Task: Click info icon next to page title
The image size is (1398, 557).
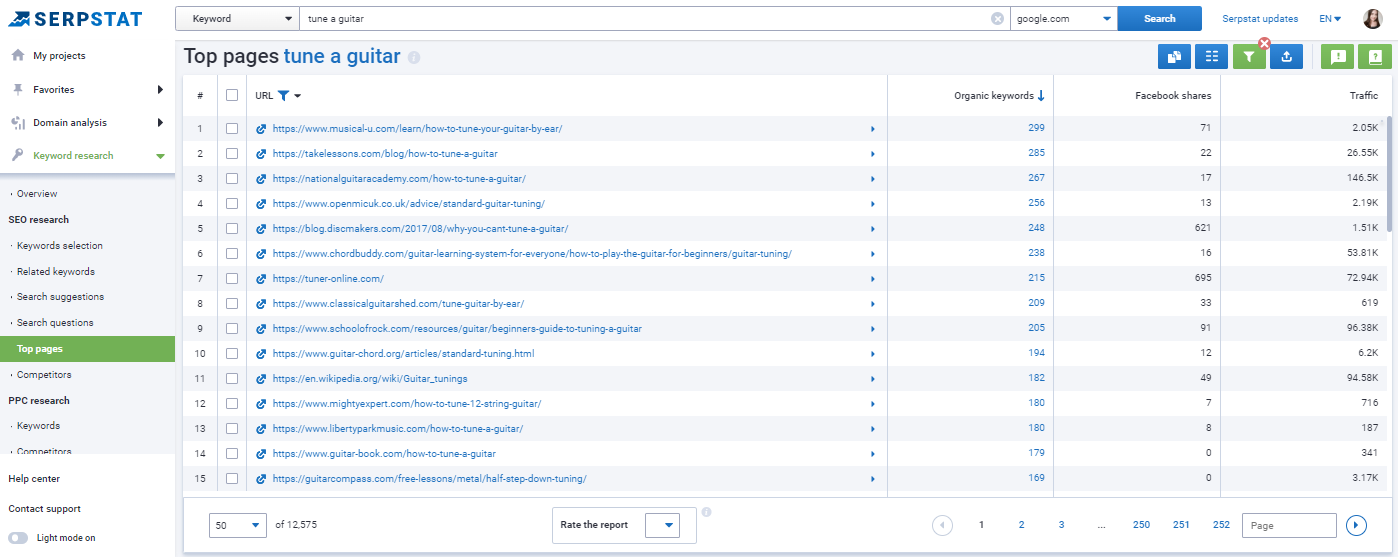Action: pos(414,58)
